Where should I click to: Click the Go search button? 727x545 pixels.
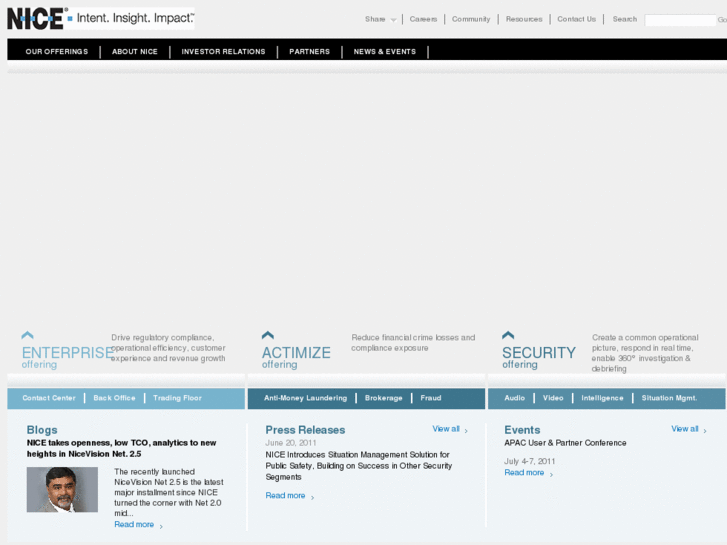coord(722,19)
